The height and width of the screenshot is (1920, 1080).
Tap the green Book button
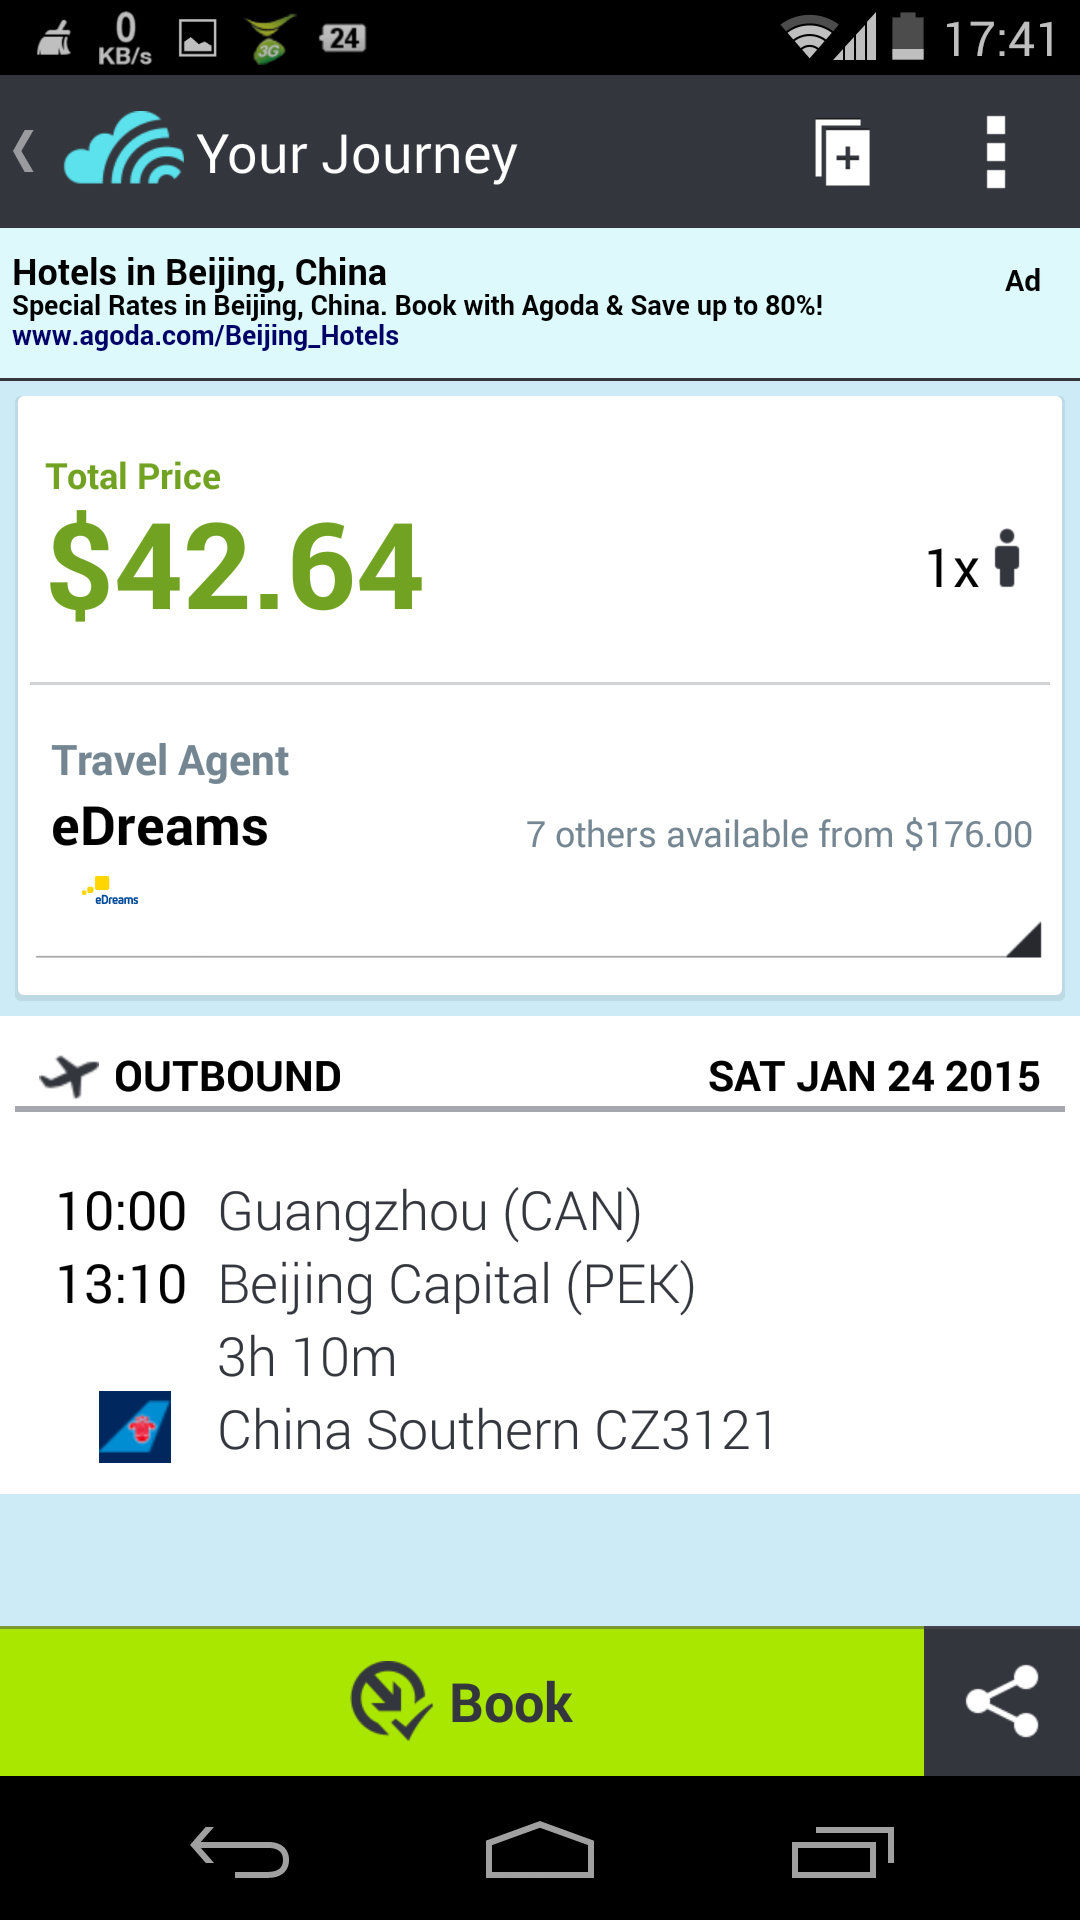point(462,1701)
